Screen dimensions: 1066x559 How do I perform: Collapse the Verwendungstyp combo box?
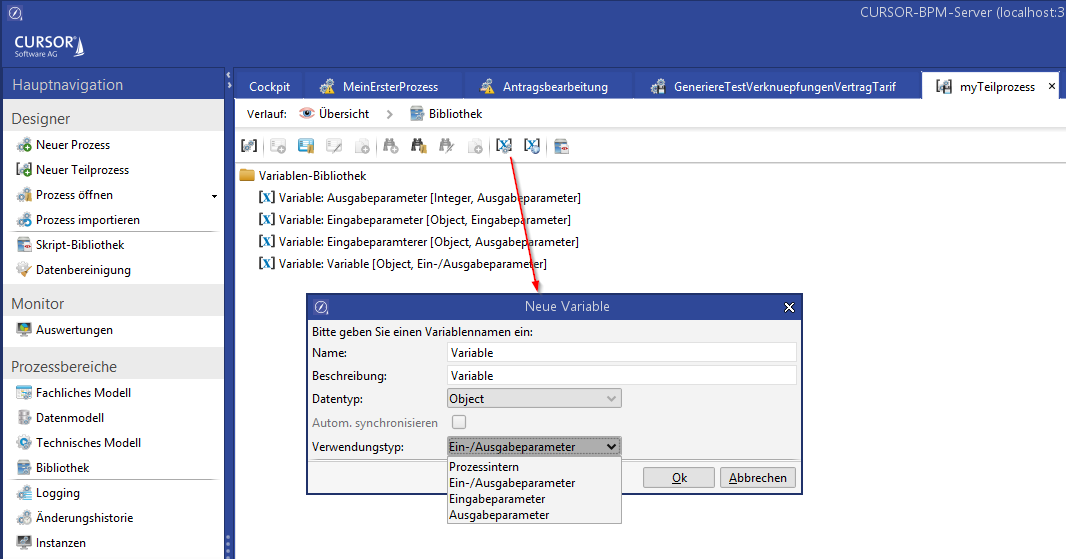coord(612,447)
